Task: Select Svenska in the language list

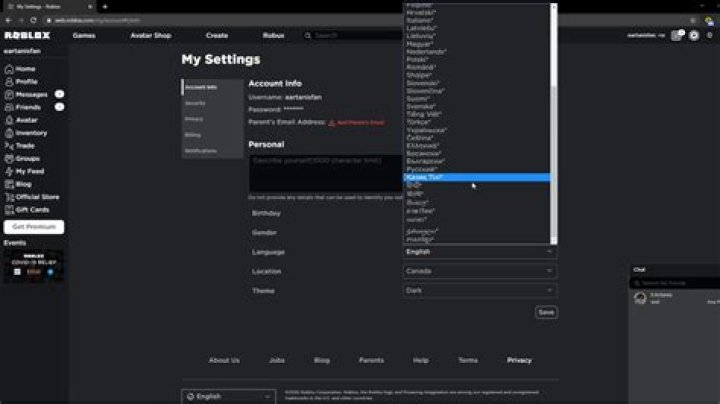Action: (x=477, y=107)
